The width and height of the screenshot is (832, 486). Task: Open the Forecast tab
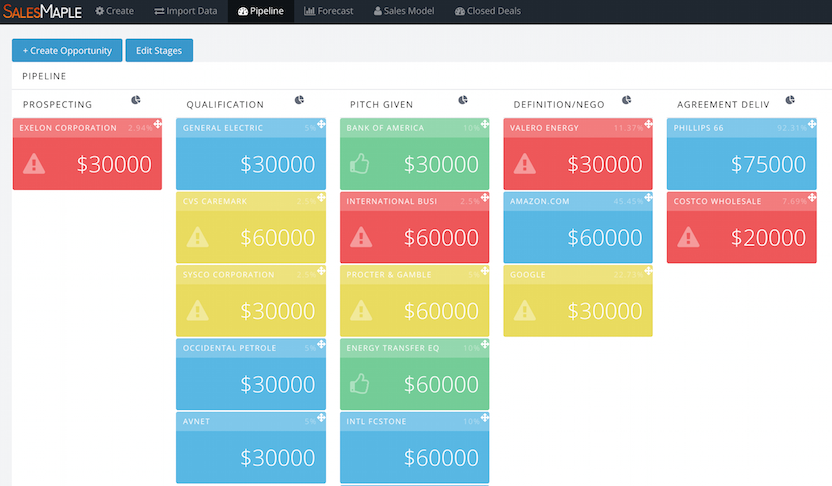coord(328,11)
